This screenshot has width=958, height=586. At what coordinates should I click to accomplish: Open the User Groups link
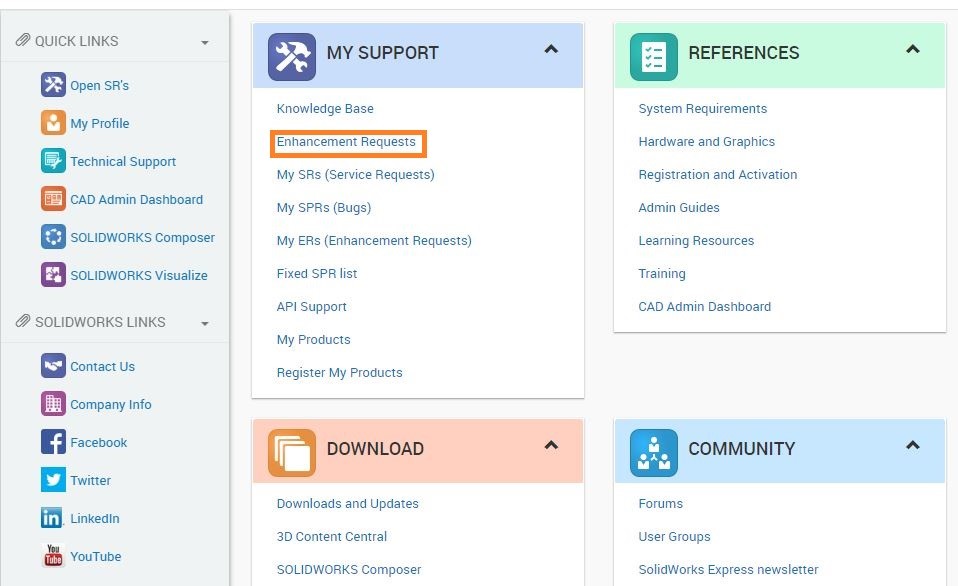[x=675, y=537]
